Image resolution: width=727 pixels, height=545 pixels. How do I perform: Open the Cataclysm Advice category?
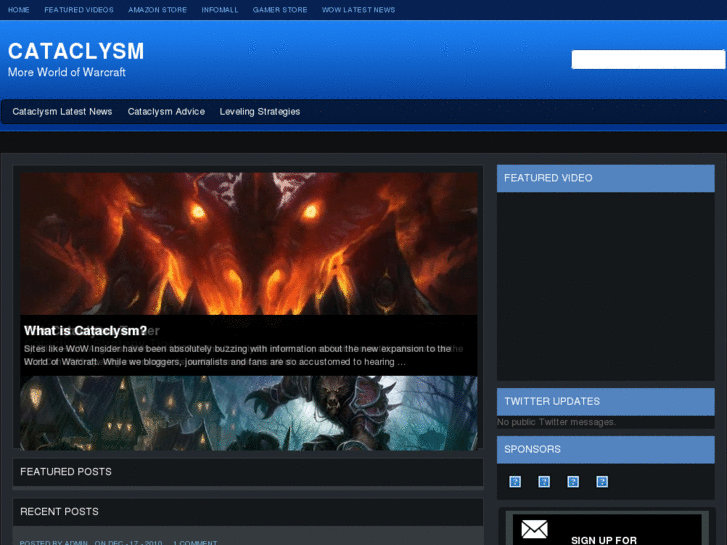click(x=166, y=112)
